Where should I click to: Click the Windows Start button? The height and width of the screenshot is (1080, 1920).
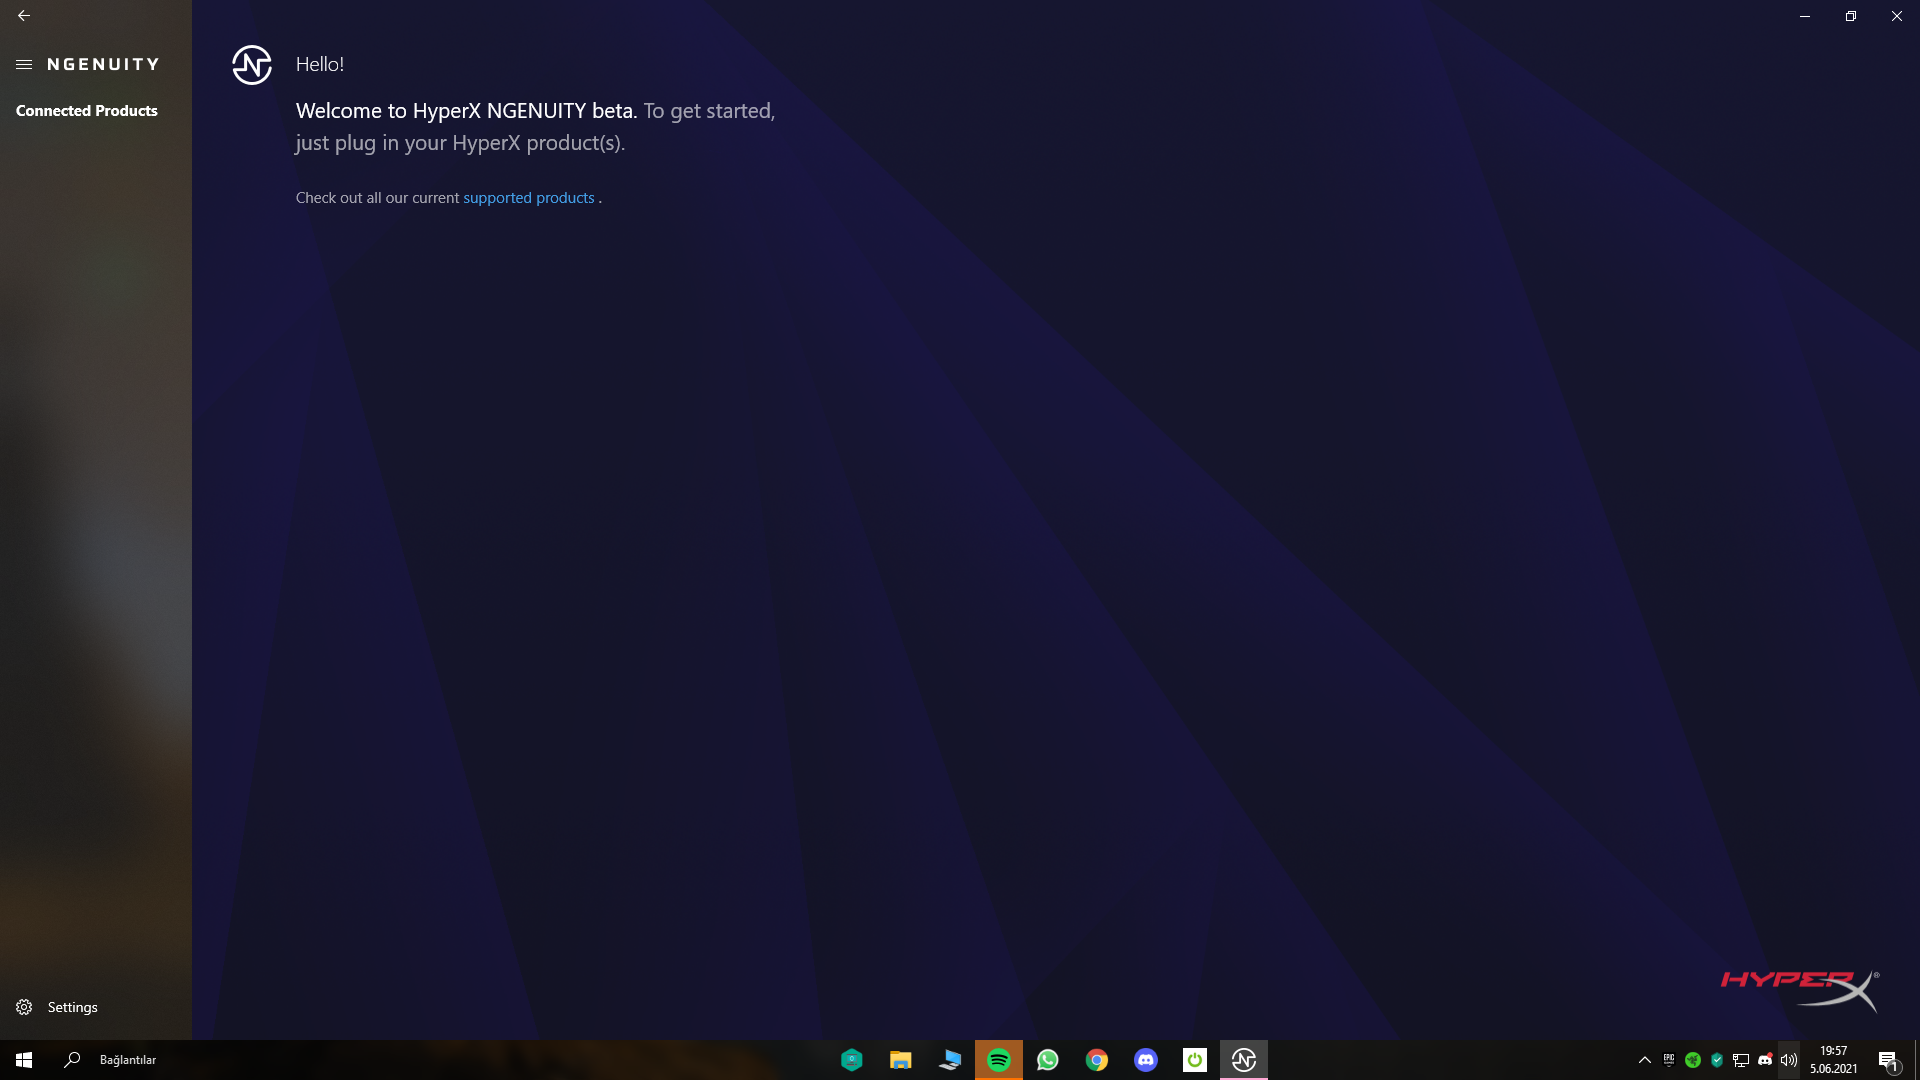tap(24, 1060)
